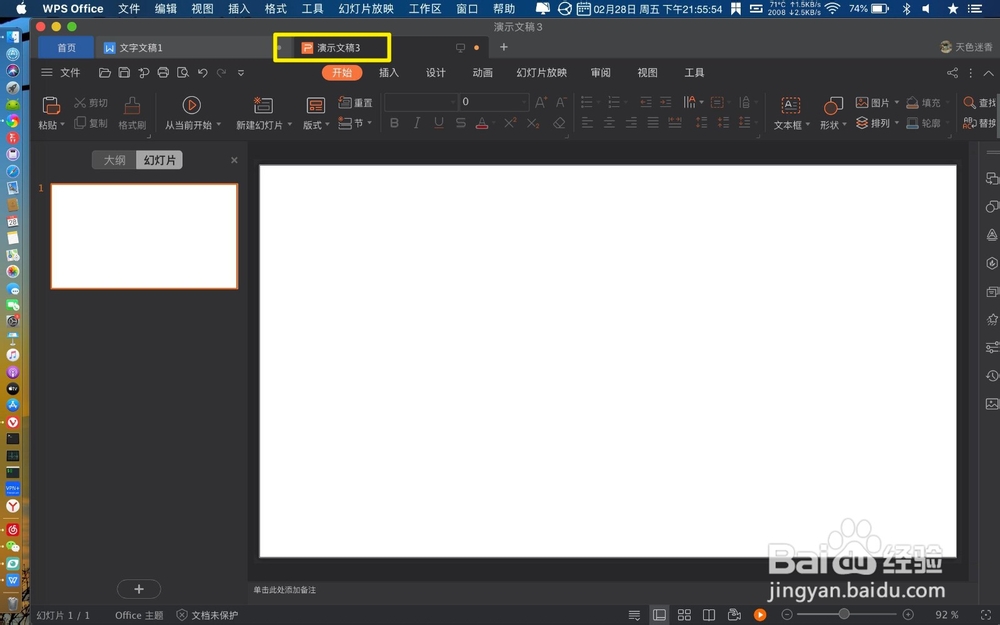The width and height of the screenshot is (1000, 625).
Task: Go to the 首页 home tab
Action: pyautogui.click(x=66, y=48)
